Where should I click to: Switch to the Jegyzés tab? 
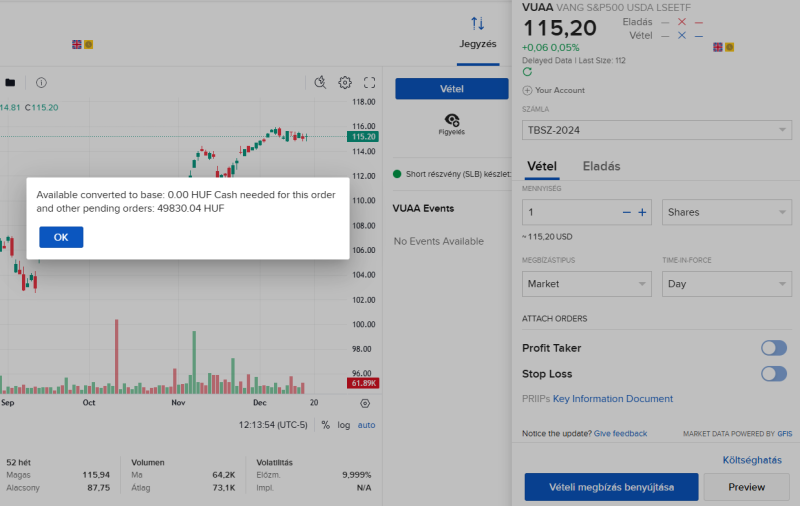(478, 44)
